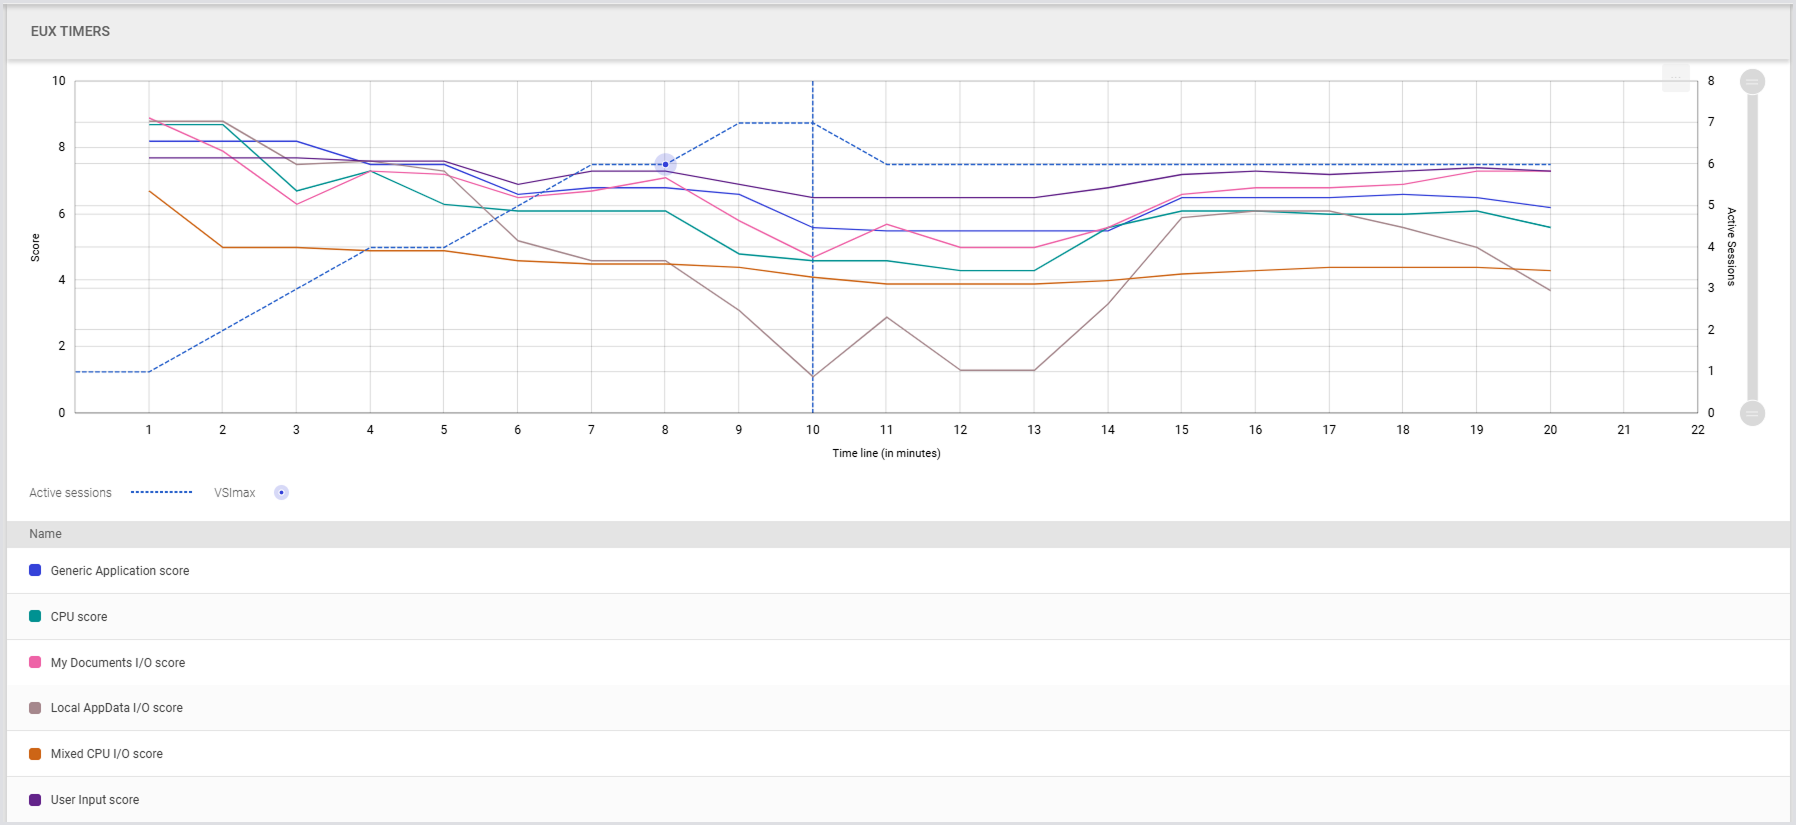Click the bottom handle of the vertical zoom slider
This screenshot has width=1796, height=825.
pyautogui.click(x=1752, y=412)
